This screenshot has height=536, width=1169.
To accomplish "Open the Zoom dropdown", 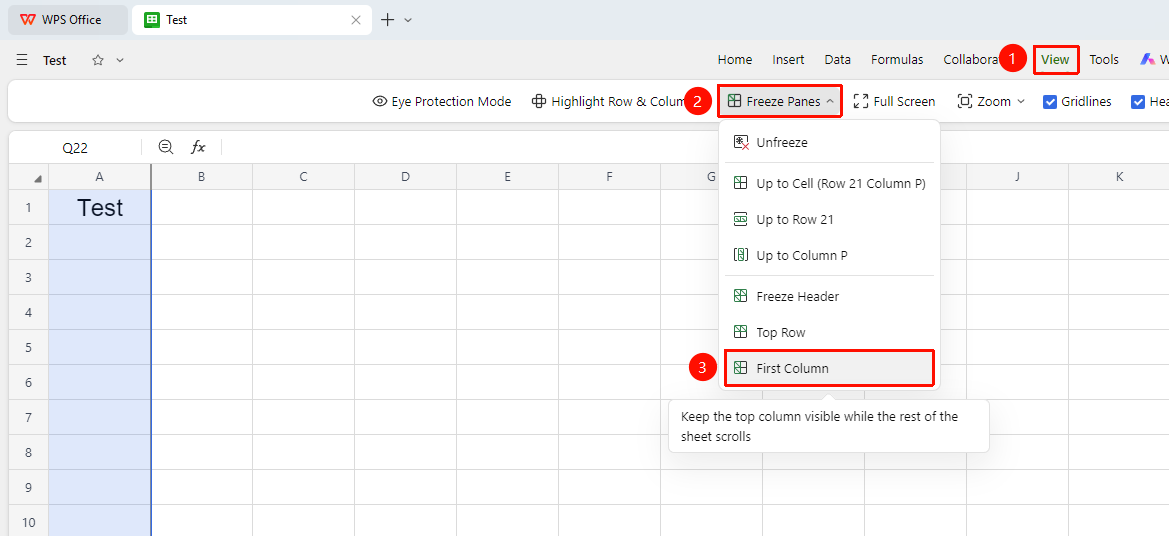I will pyautogui.click(x=992, y=101).
